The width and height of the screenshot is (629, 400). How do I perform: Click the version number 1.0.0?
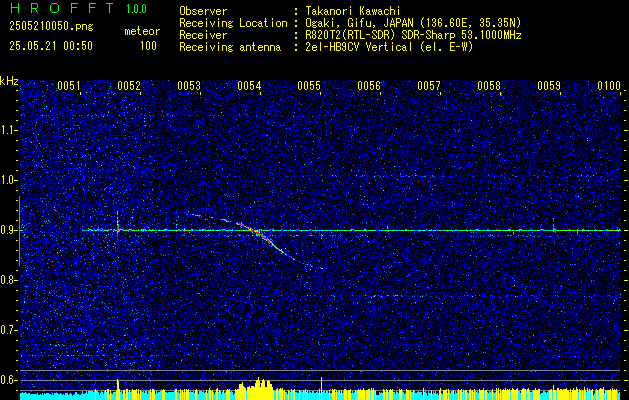click(136, 9)
